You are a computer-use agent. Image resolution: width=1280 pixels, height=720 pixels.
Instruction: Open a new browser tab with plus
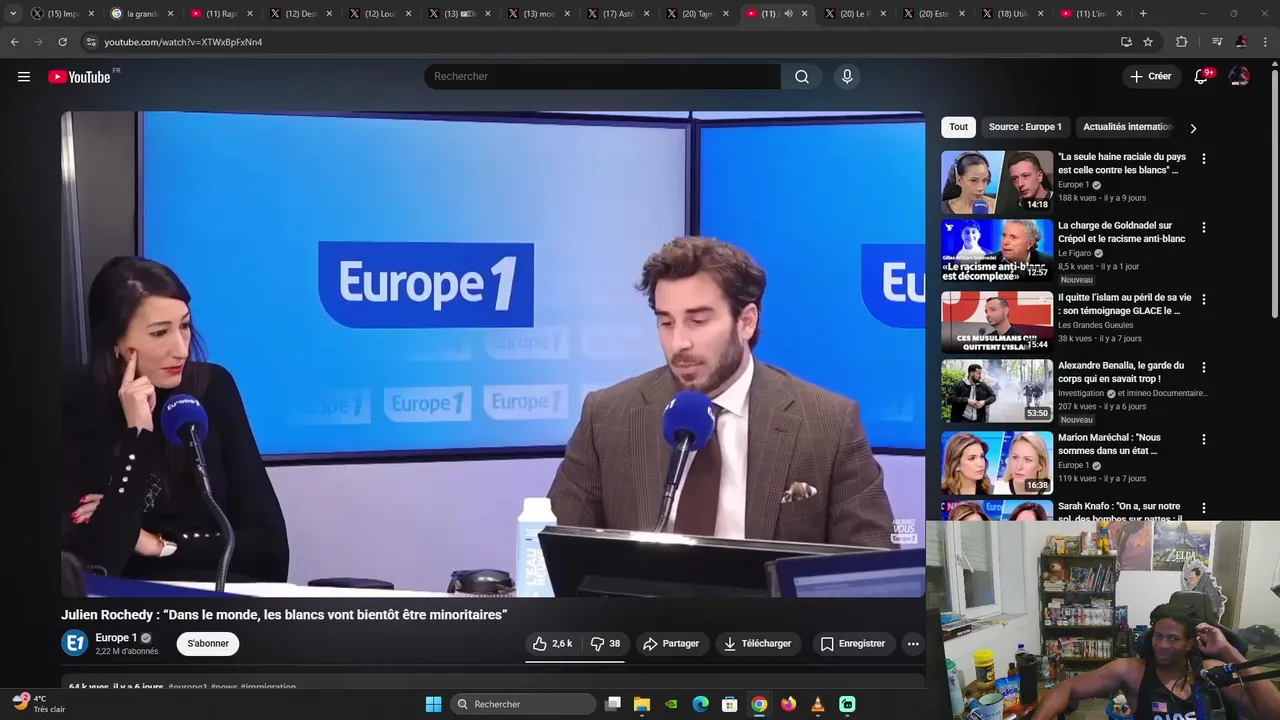click(x=1143, y=13)
